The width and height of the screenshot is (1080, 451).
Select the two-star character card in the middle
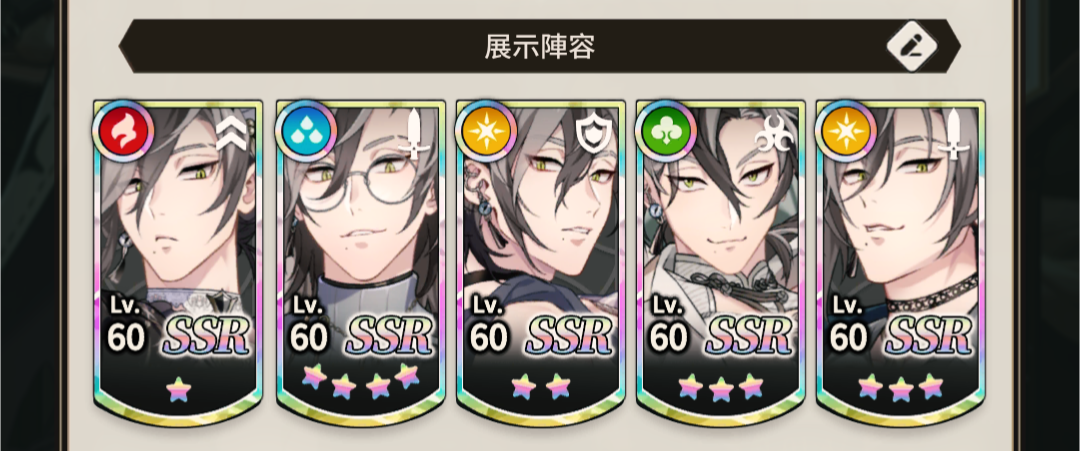coord(541,263)
